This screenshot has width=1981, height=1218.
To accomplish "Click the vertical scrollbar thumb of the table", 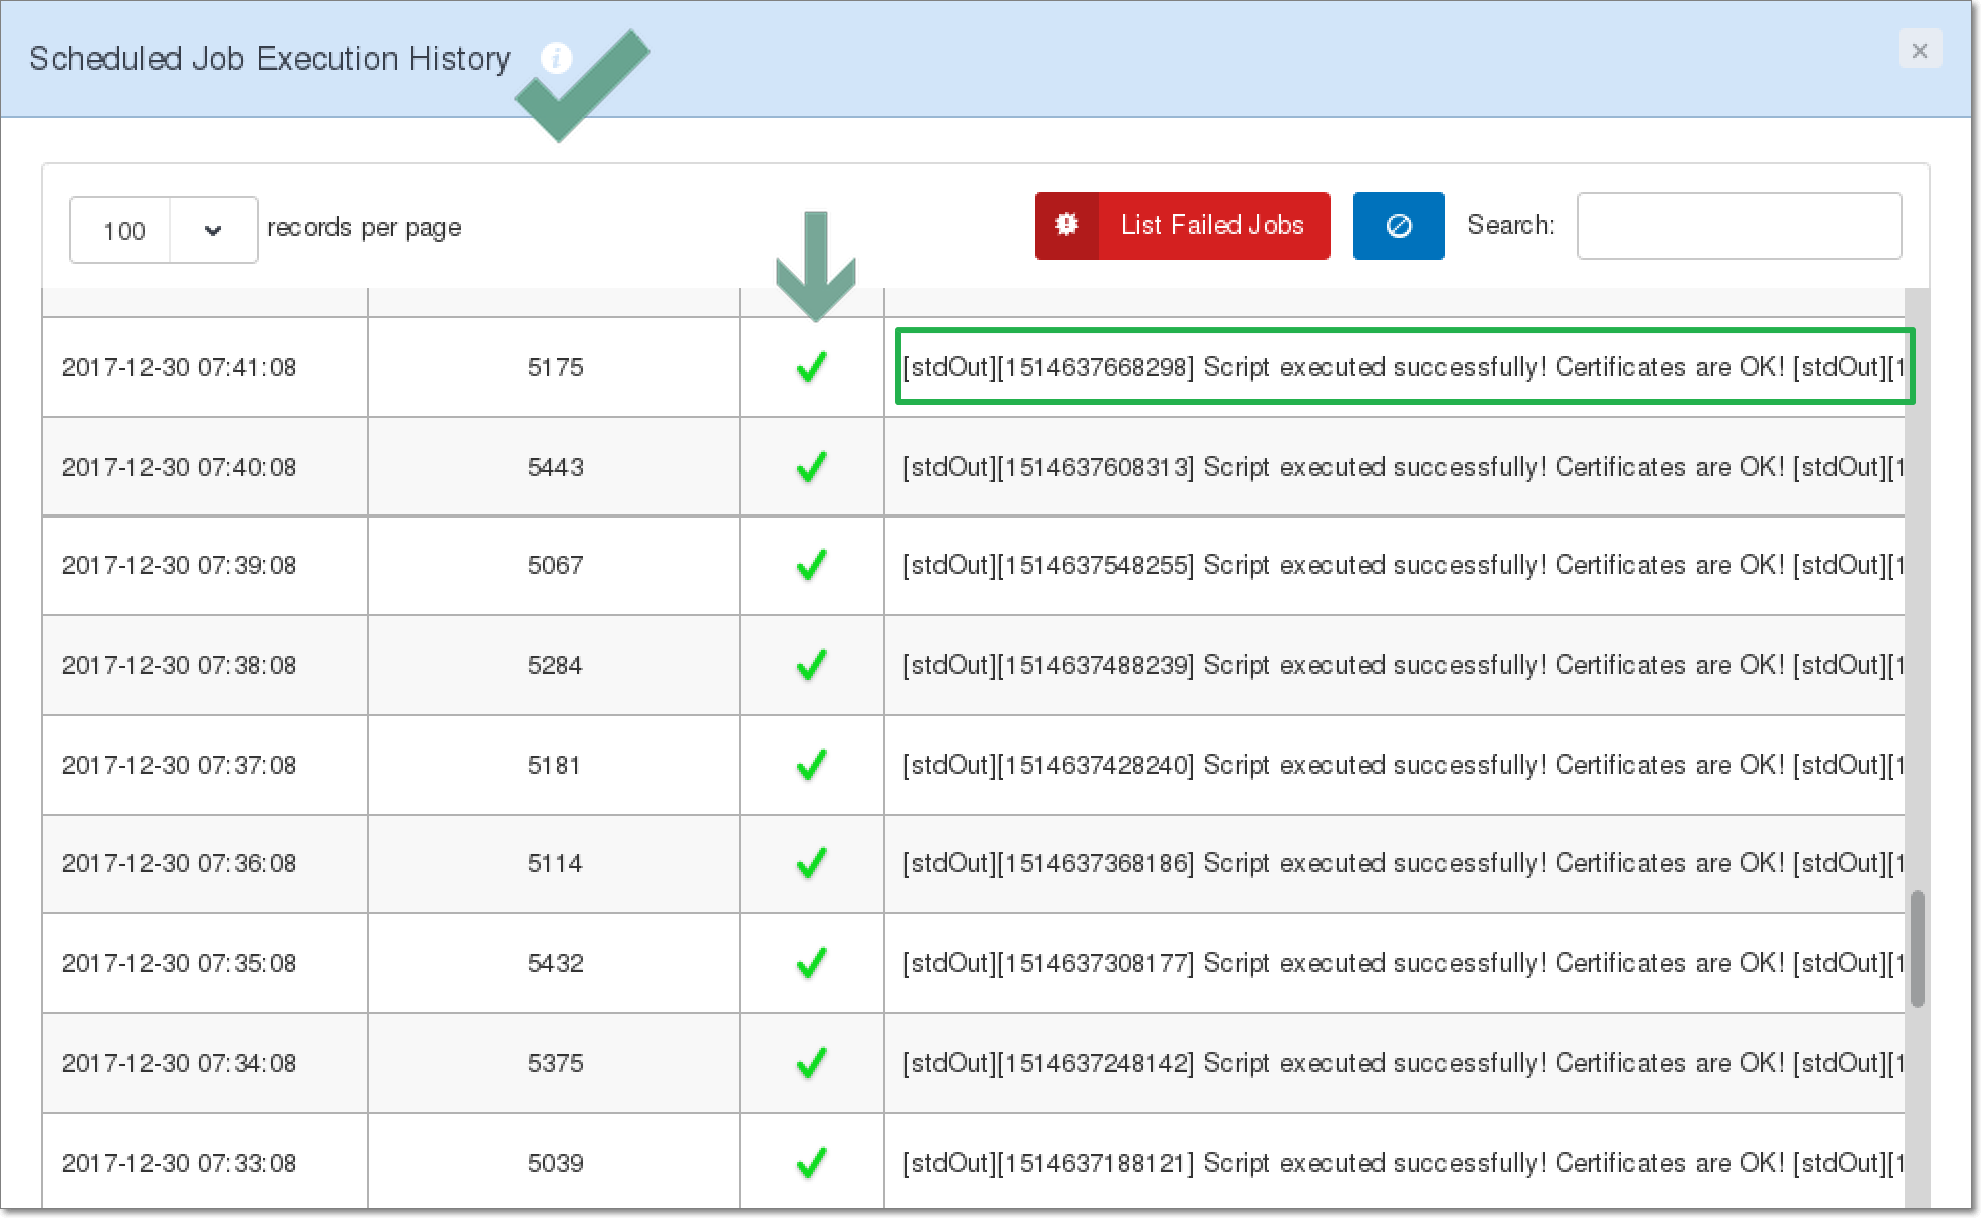I will coord(1917,948).
